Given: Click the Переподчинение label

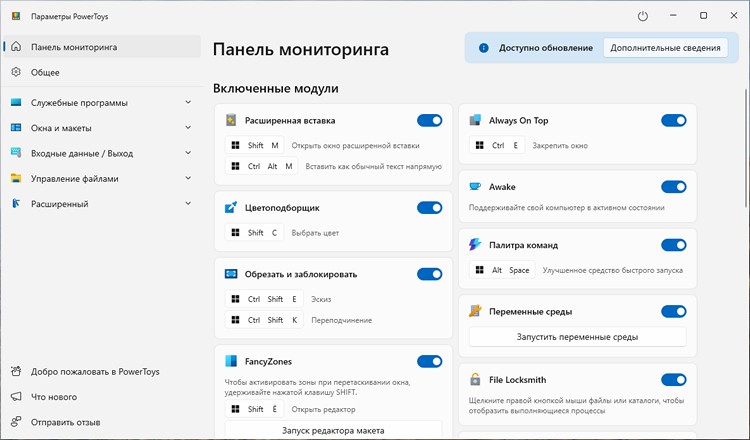Looking at the screenshot, I should click(342, 320).
